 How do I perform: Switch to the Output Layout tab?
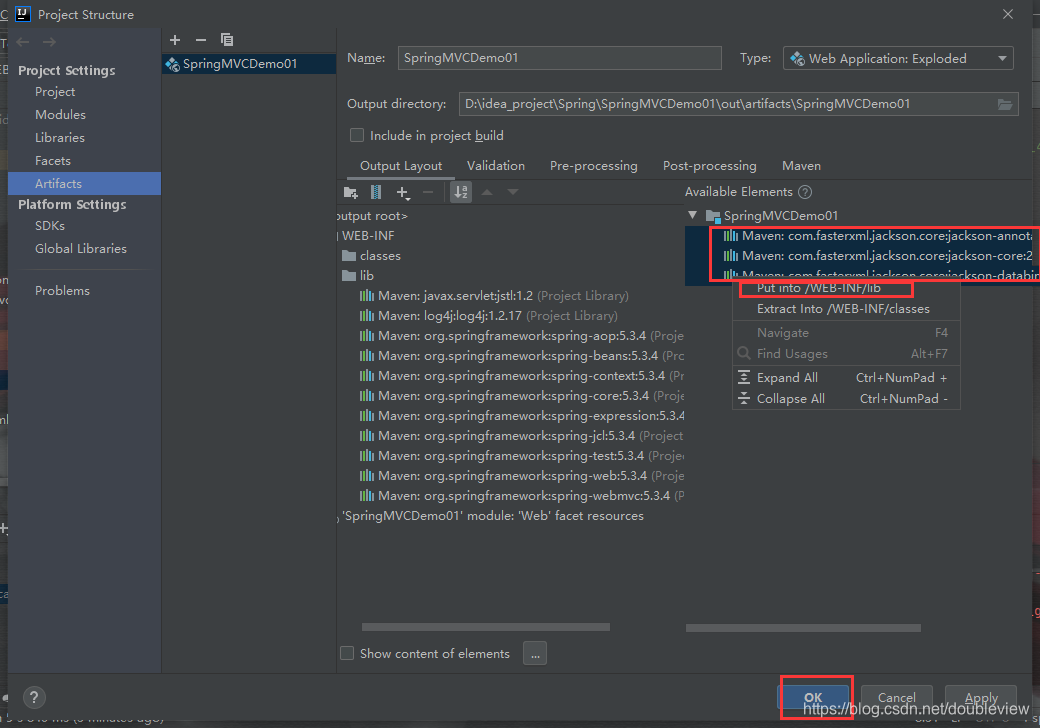401,166
